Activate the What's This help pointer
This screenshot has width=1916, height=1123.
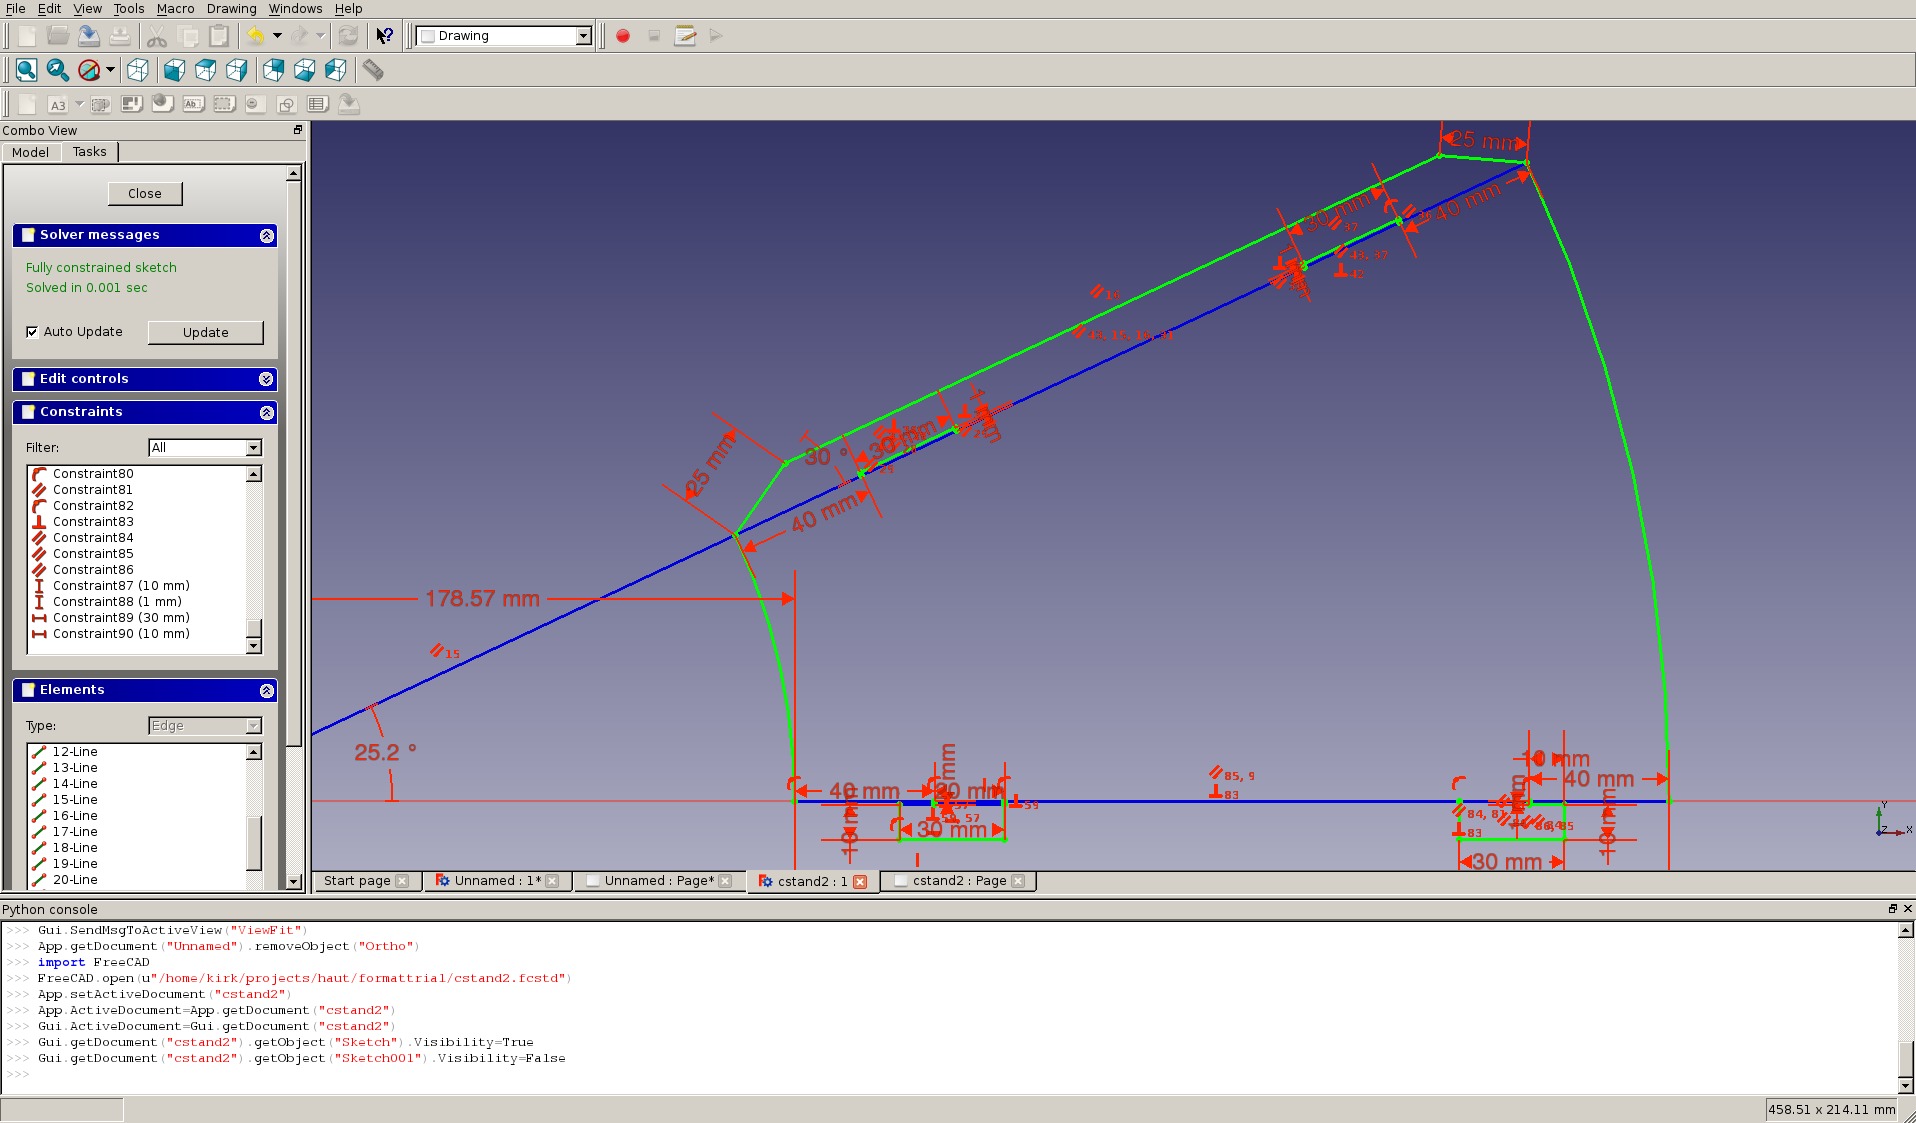[385, 36]
